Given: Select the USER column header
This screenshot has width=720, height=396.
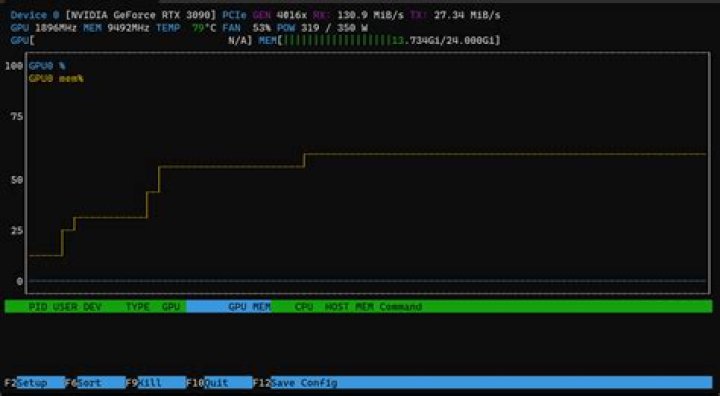Looking at the screenshot, I should point(65,306).
